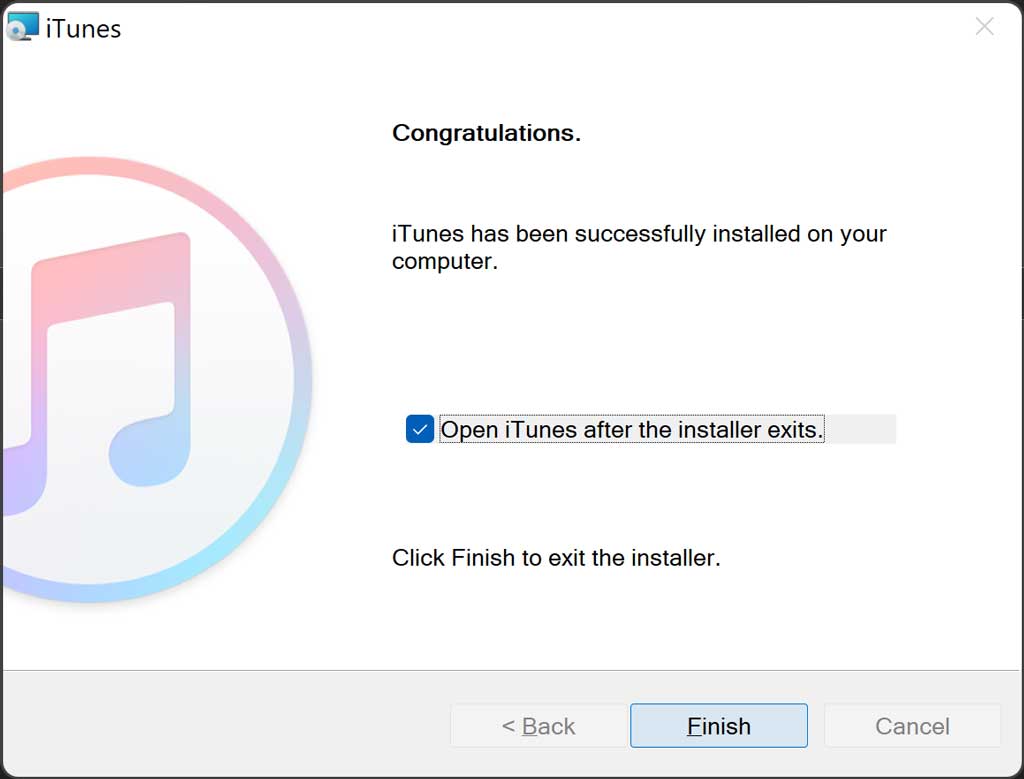This screenshot has width=1024, height=779.
Task: Click the 'Open iTunes after the installer exits' label
Action: [x=632, y=430]
